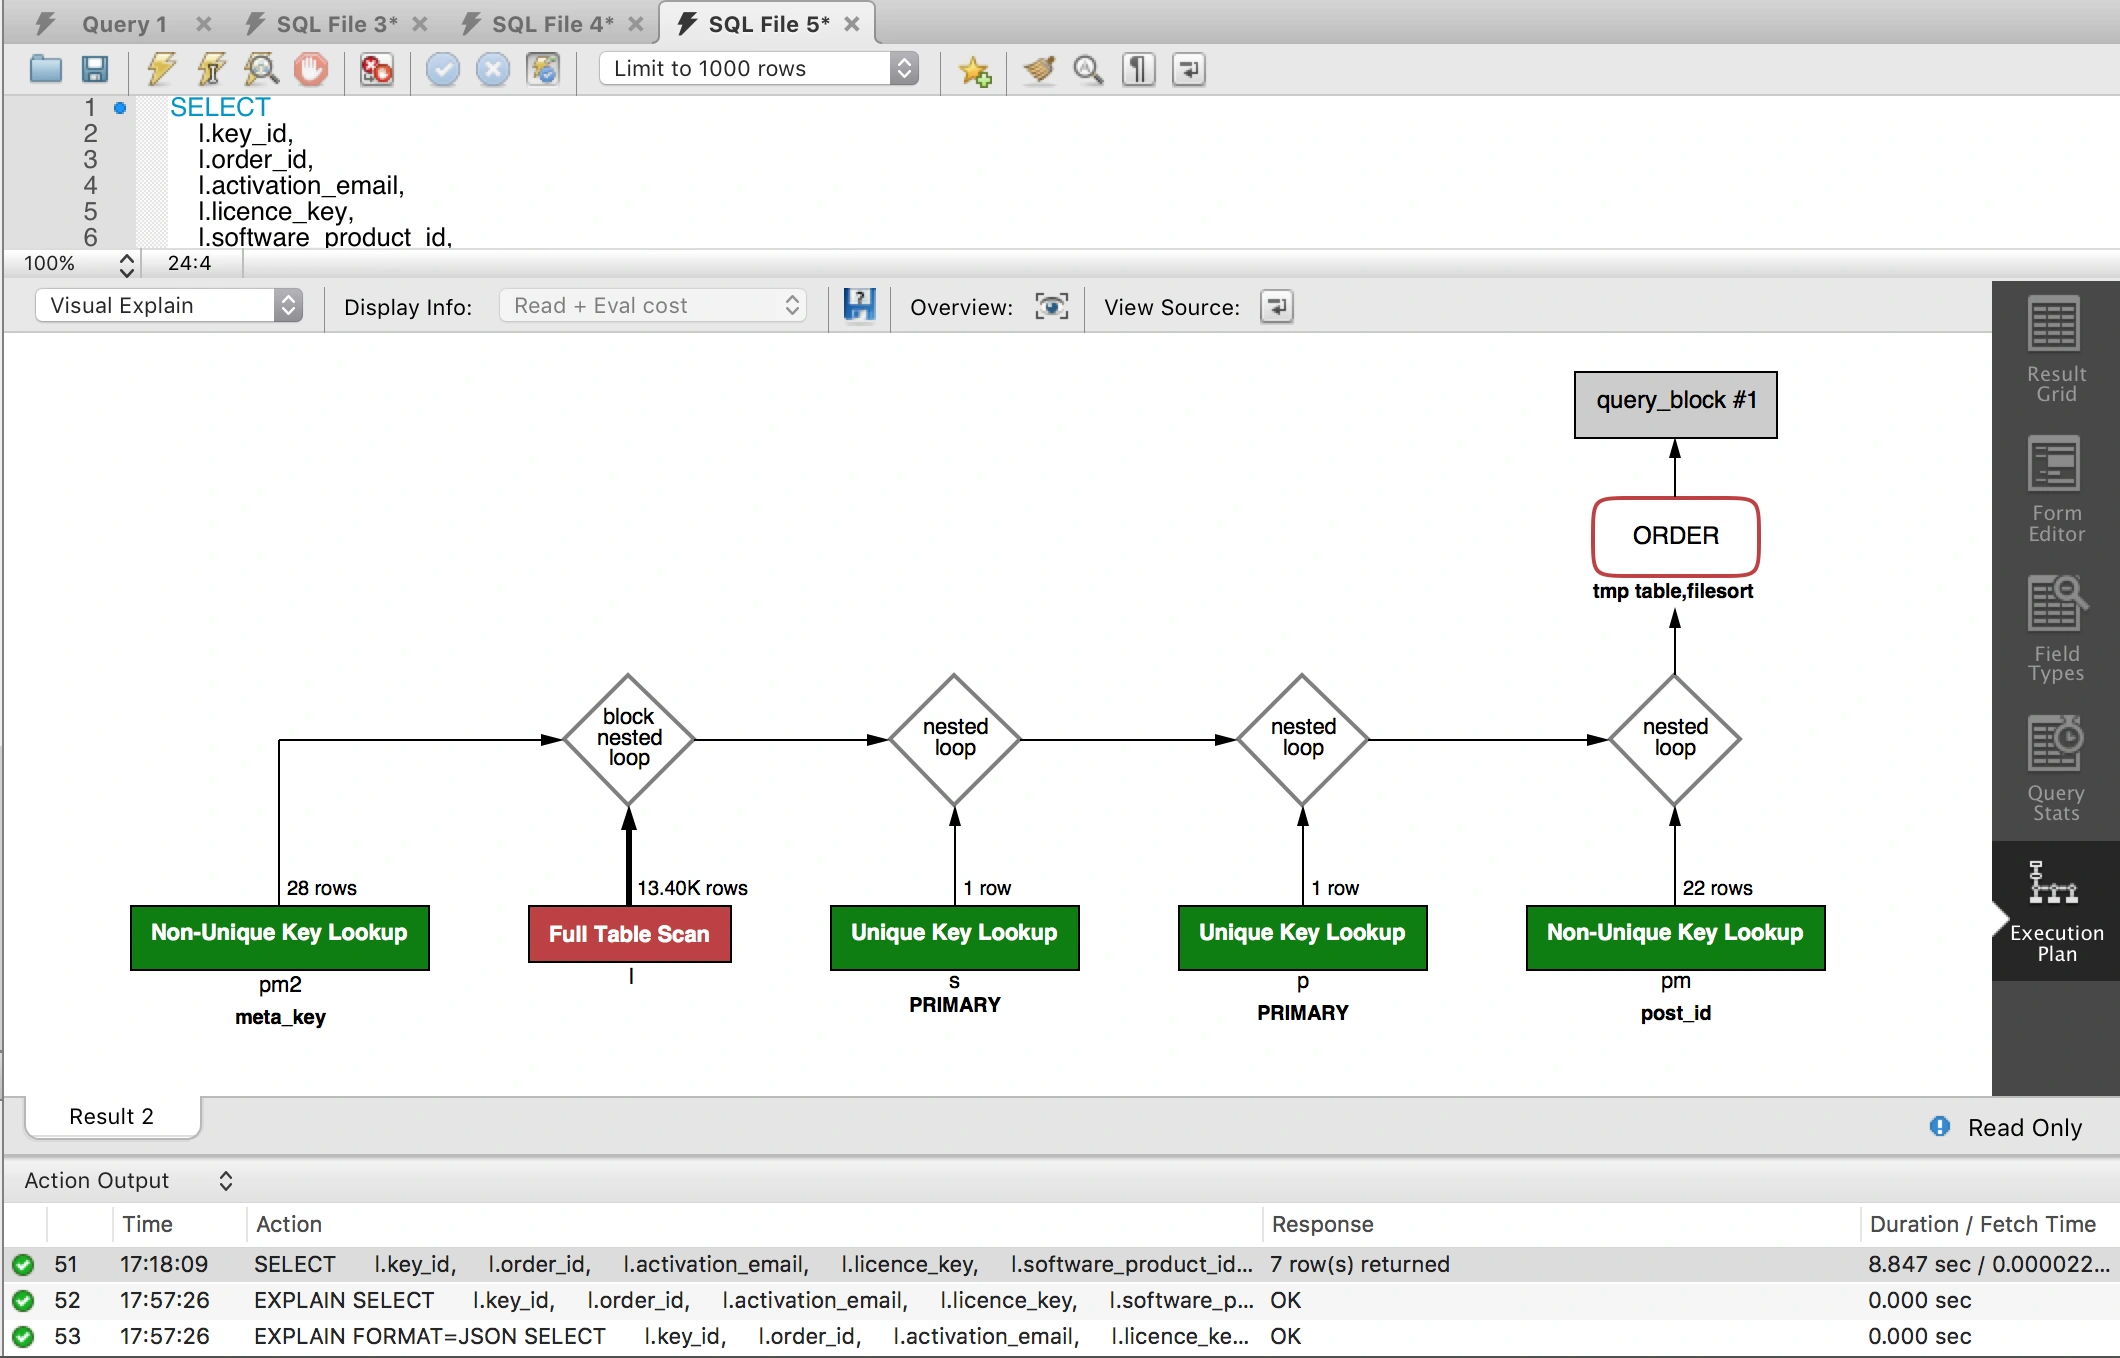Click the Overview eye button
2120x1358 pixels.
(x=1051, y=306)
